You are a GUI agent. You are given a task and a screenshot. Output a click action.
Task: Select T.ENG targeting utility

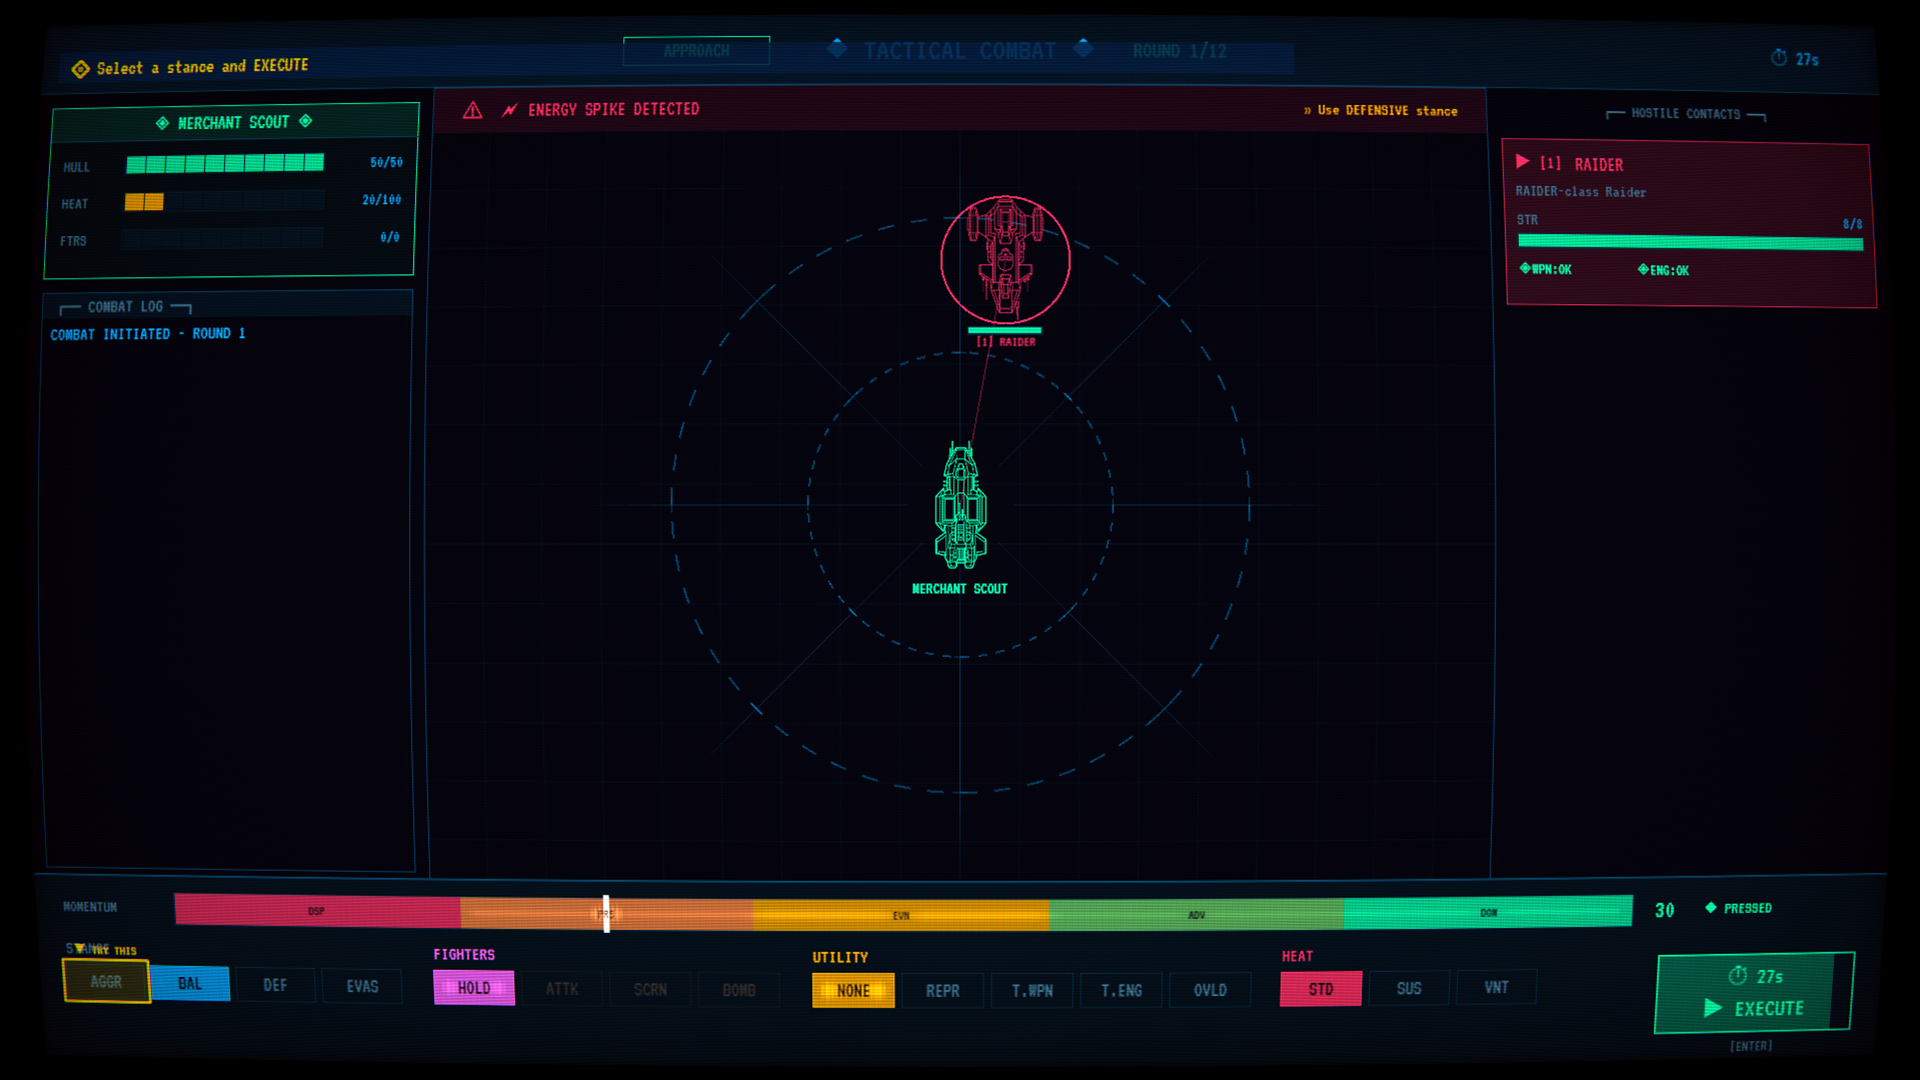tap(1121, 990)
